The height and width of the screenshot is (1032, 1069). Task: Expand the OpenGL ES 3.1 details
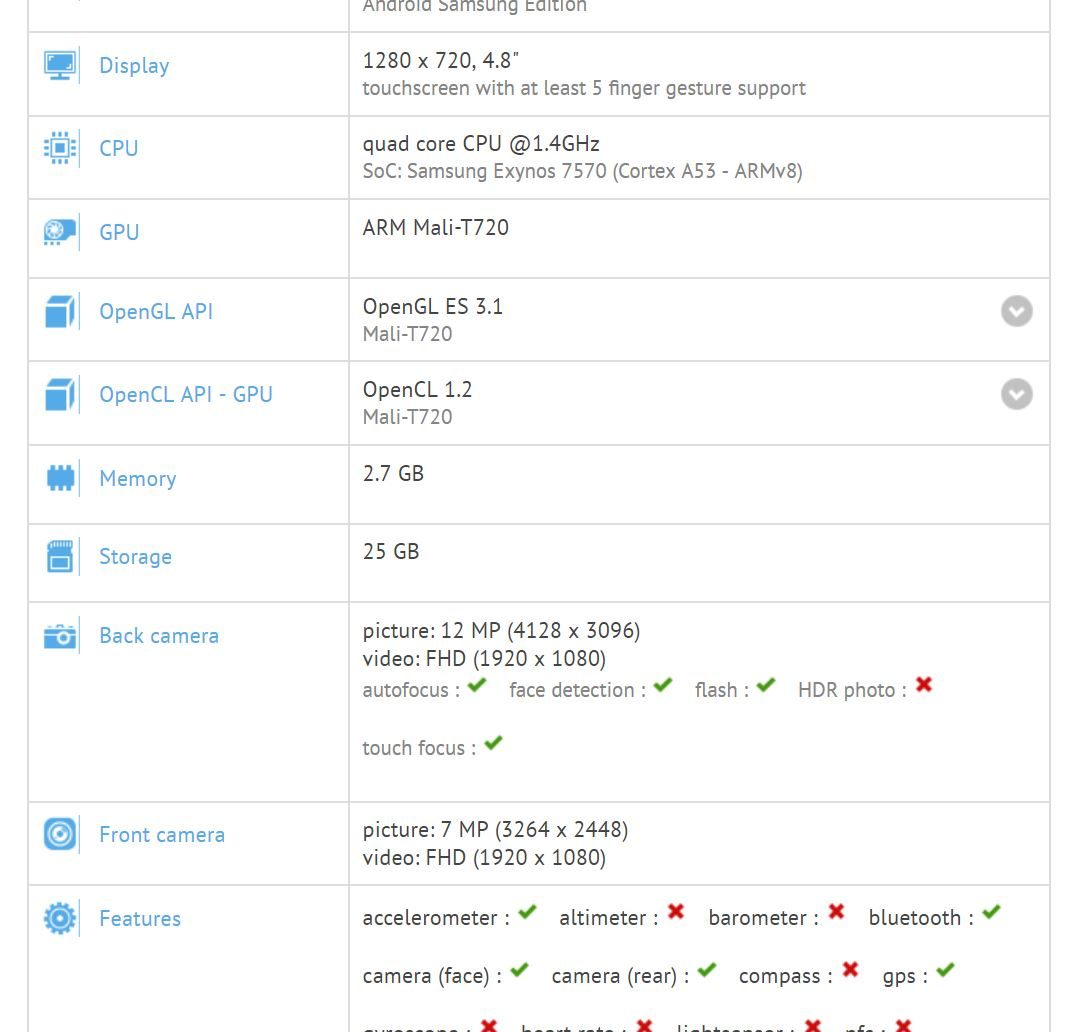point(1016,311)
